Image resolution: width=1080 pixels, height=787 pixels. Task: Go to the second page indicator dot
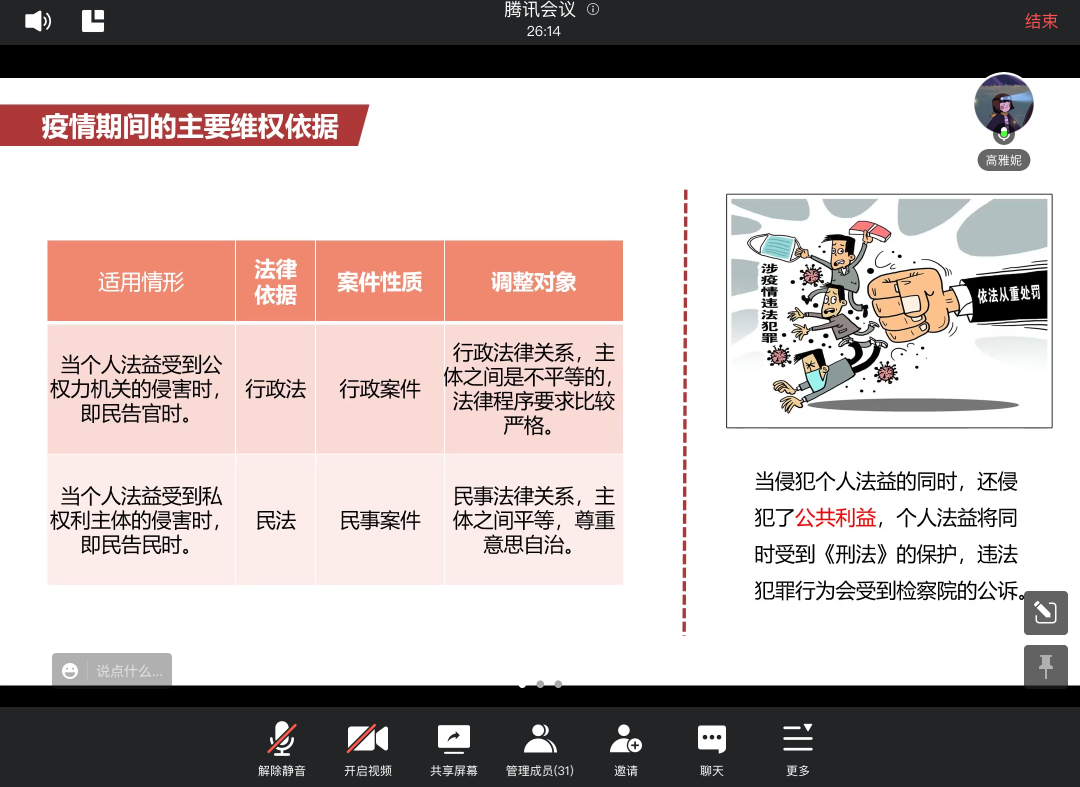pyautogui.click(x=540, y=684)
